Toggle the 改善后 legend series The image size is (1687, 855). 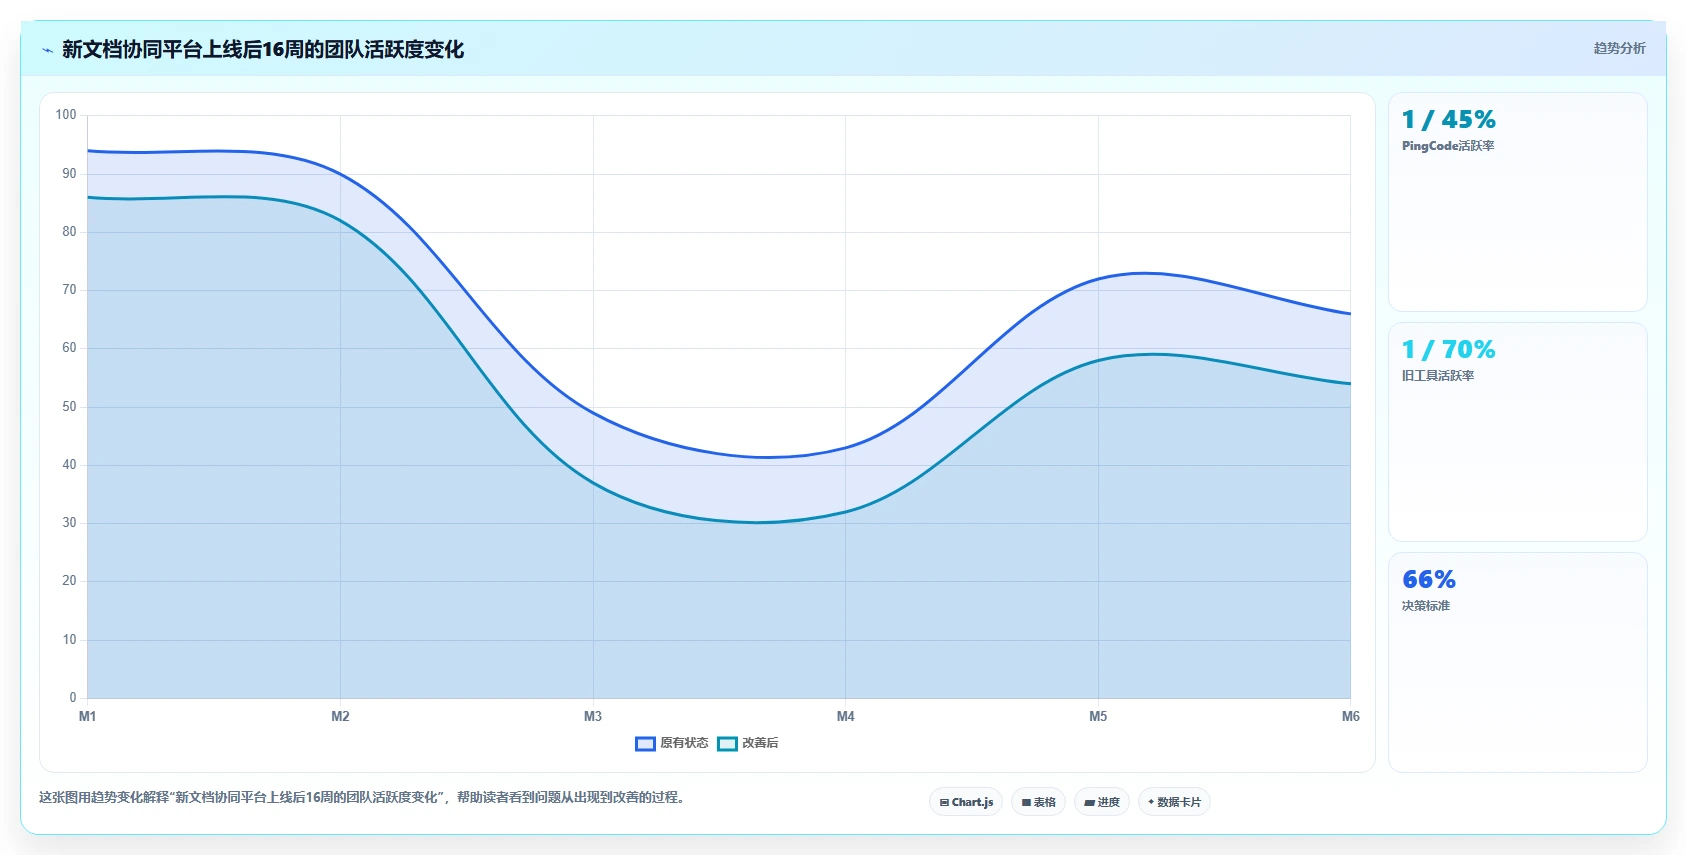tap(748, 743)
